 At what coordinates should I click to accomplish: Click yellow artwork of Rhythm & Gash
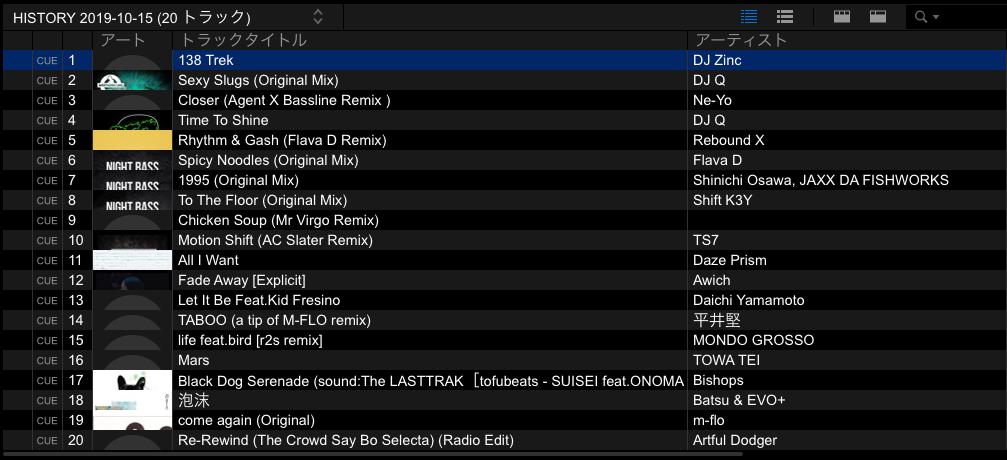tap(132, 140)
